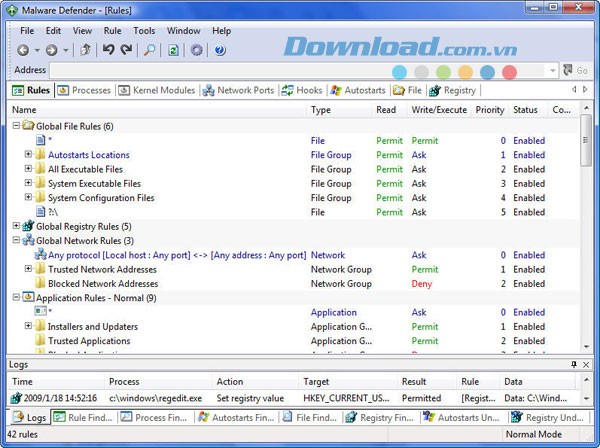Expand the Autostarts Locations file group
This screenshot has width=600, height=448.
(29, 155)
